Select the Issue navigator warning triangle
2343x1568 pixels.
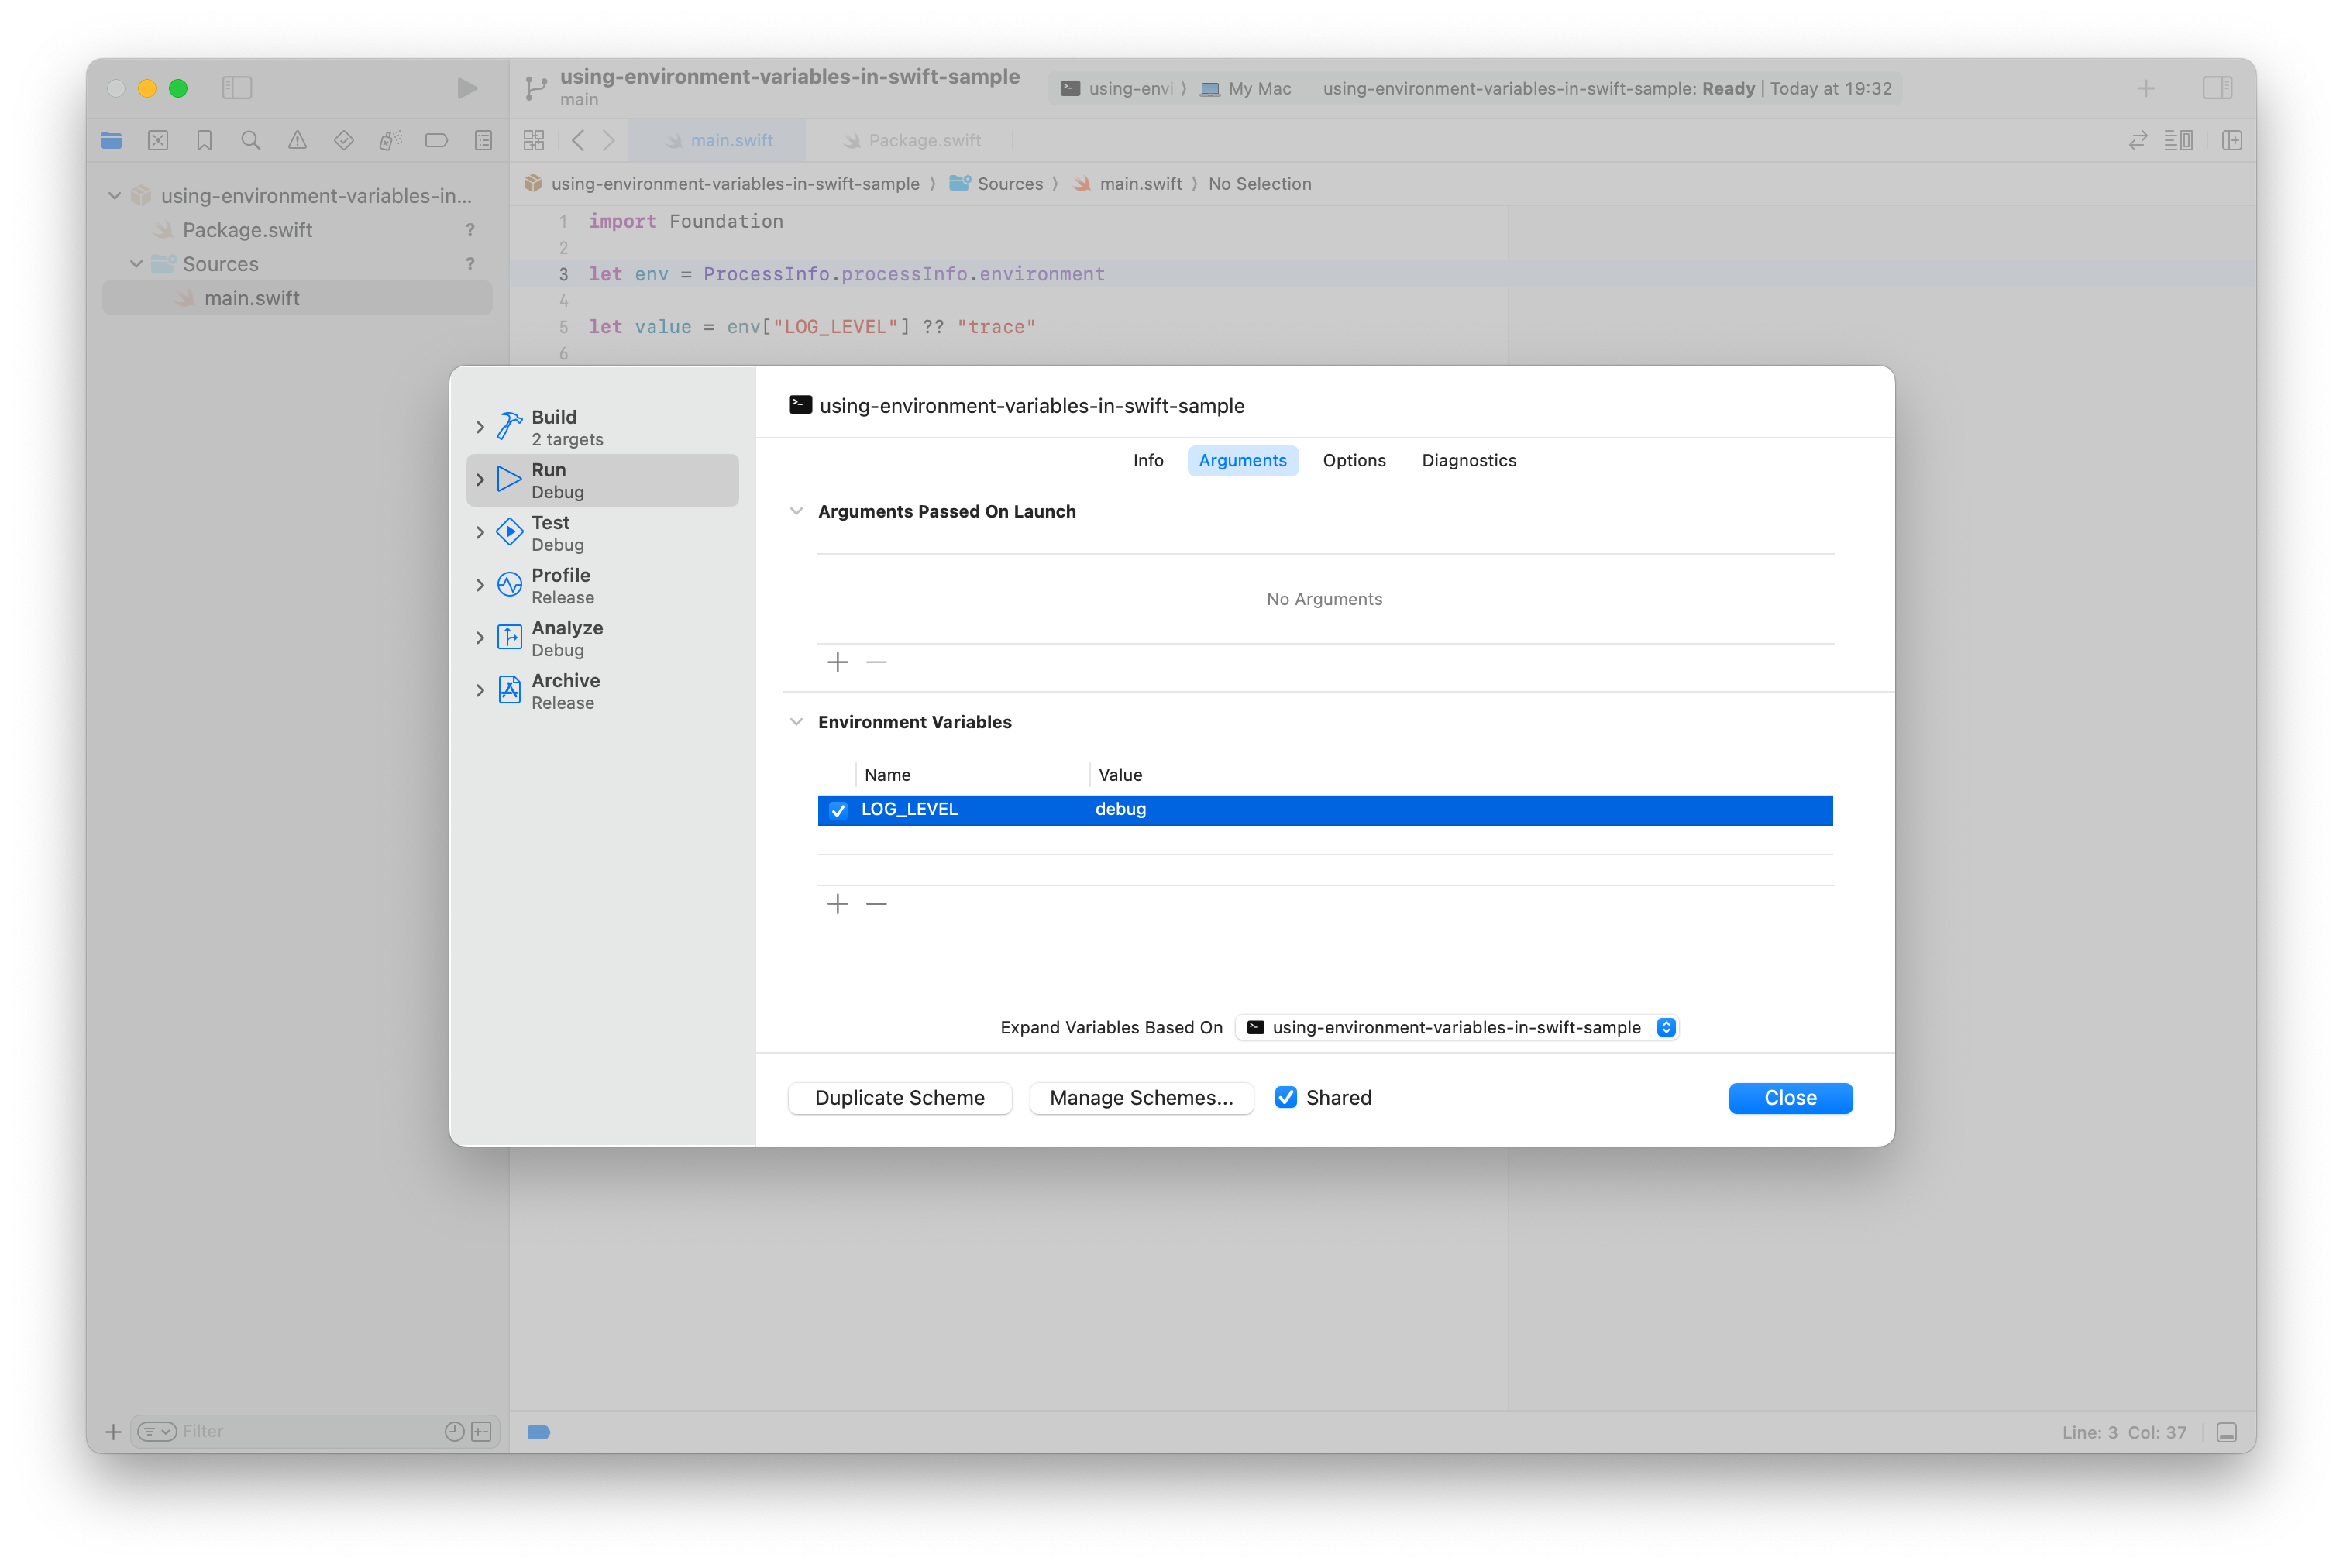point(297,140)
